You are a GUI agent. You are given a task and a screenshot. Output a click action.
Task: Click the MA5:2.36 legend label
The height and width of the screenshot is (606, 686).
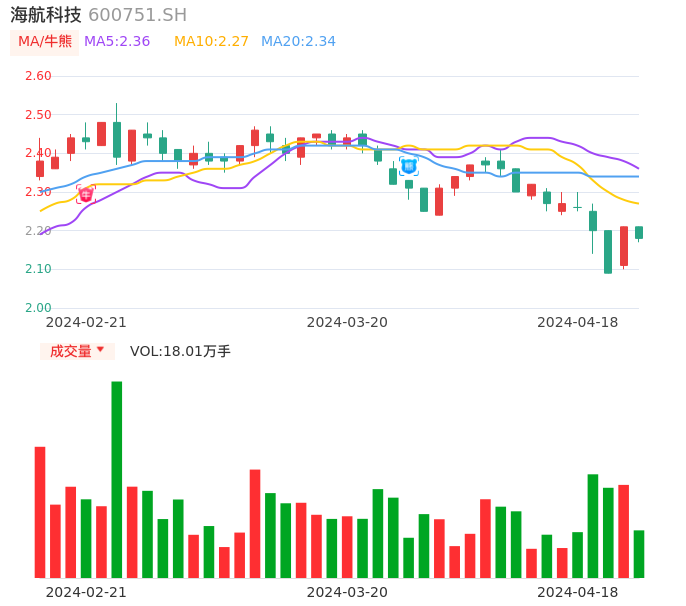pos(117,42)
